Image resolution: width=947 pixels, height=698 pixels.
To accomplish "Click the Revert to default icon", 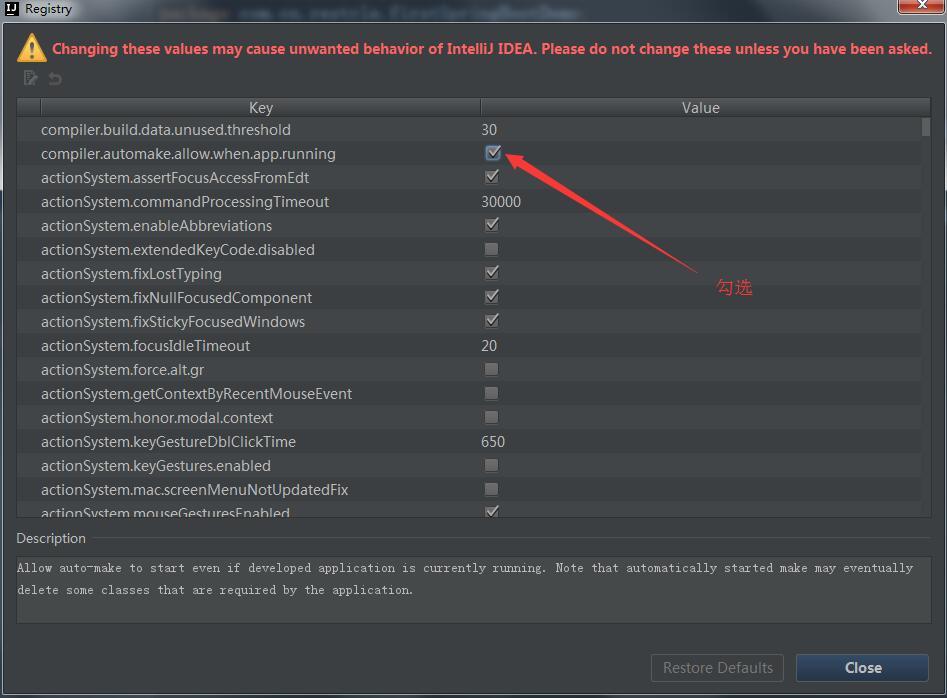I will coord(55,78).
